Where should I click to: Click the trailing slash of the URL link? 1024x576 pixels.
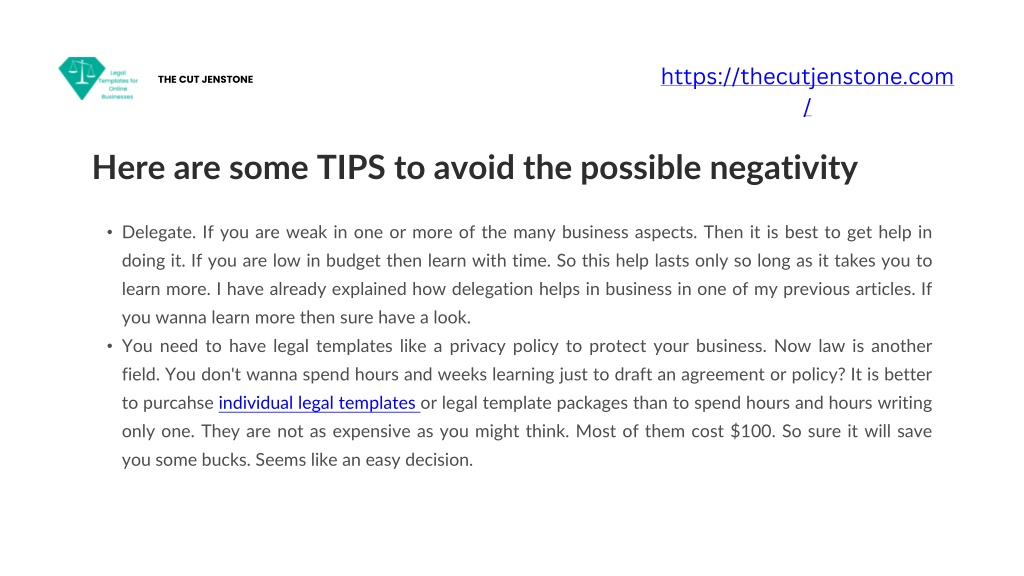(x=807, y=106)
